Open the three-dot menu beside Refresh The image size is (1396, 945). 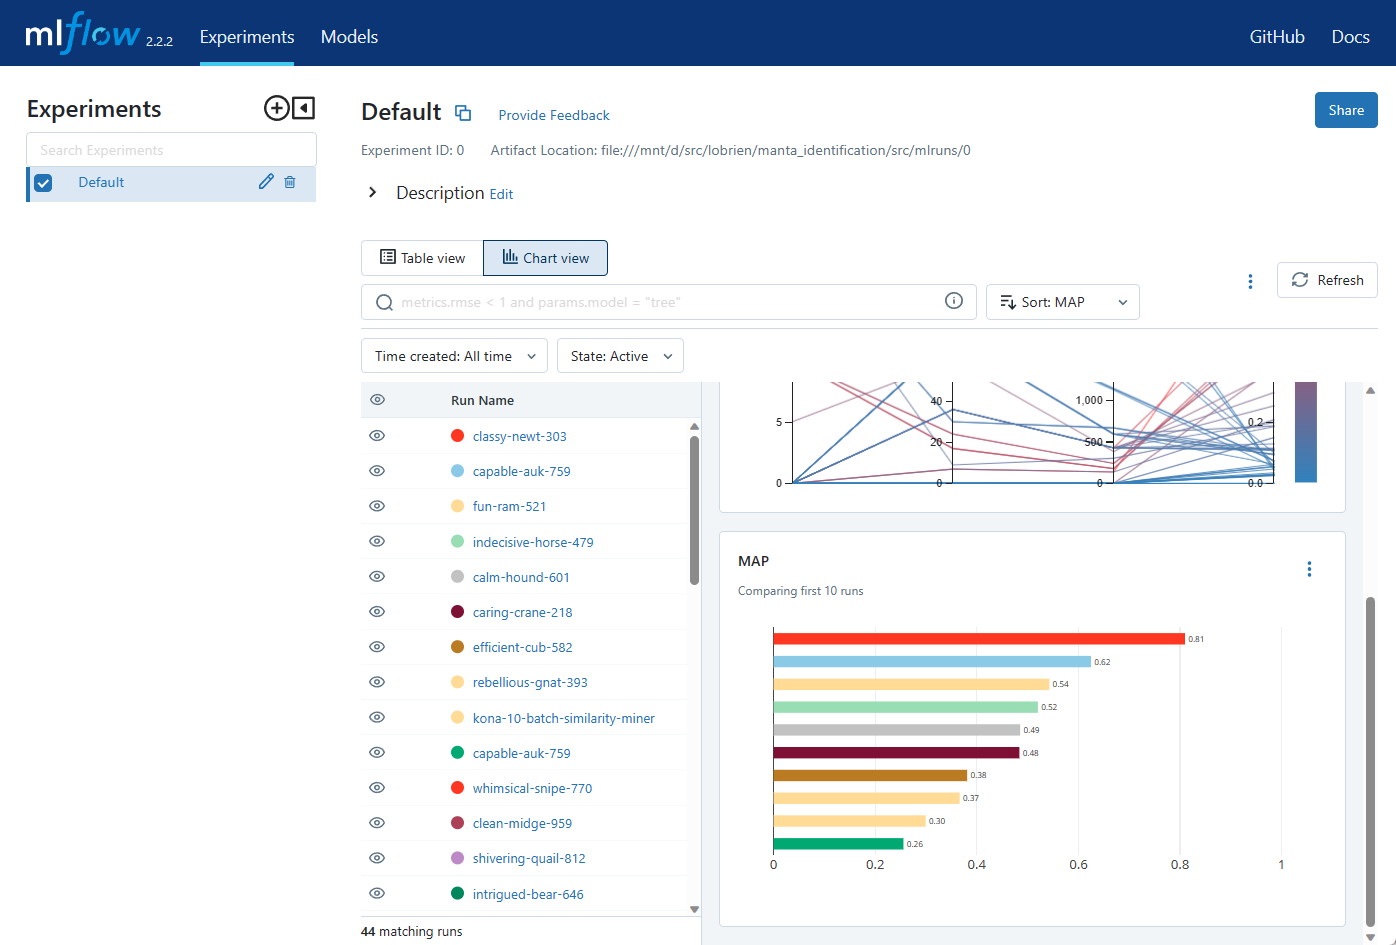1250,281
